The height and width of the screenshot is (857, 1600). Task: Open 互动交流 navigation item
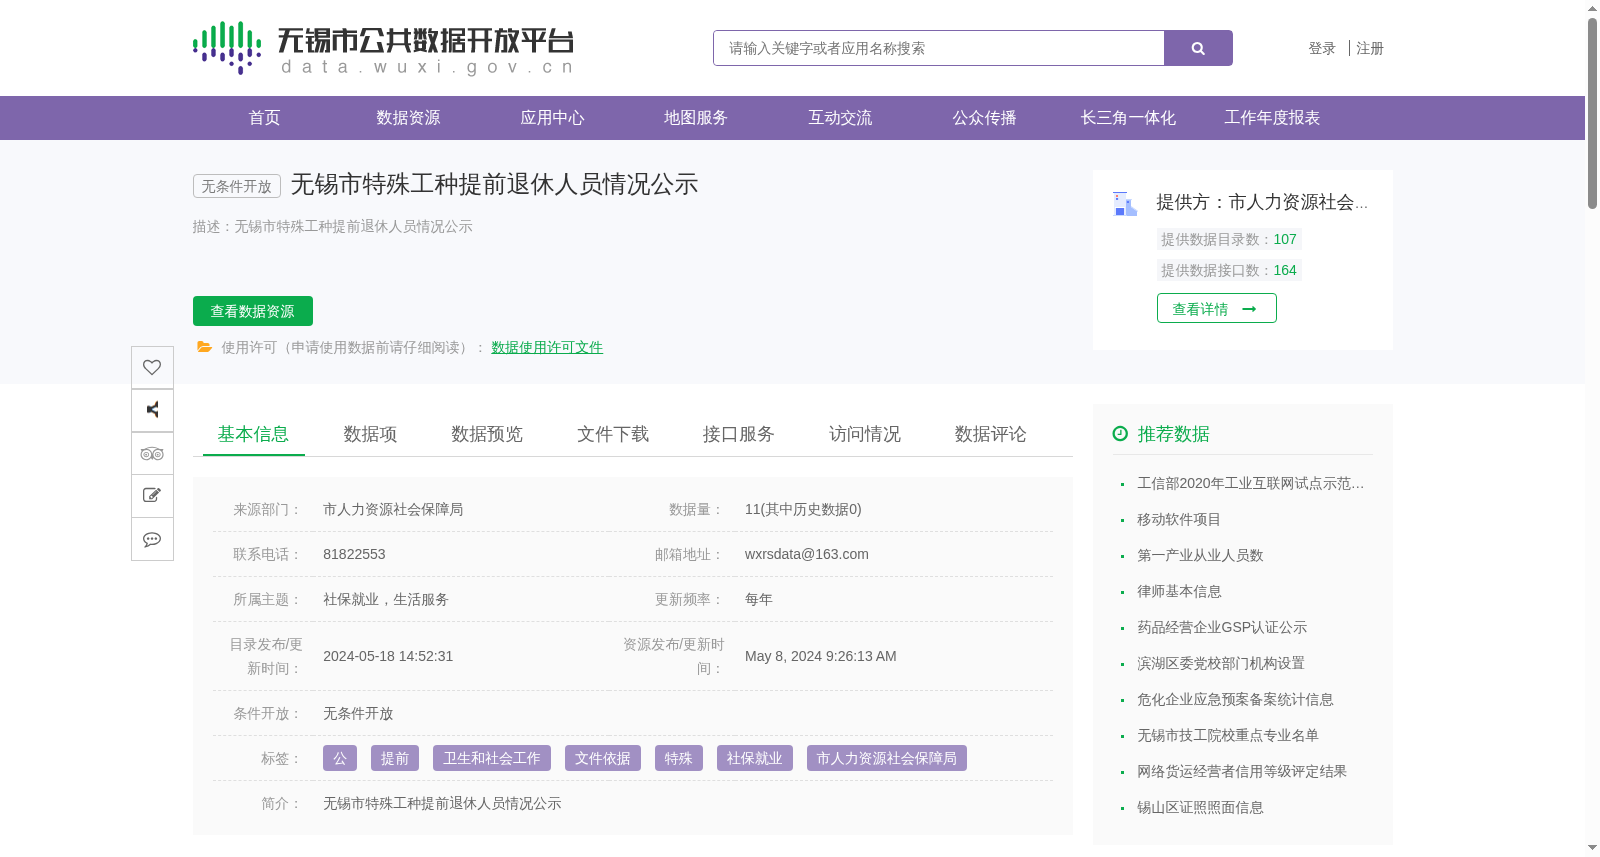click(x=840, y=118)
